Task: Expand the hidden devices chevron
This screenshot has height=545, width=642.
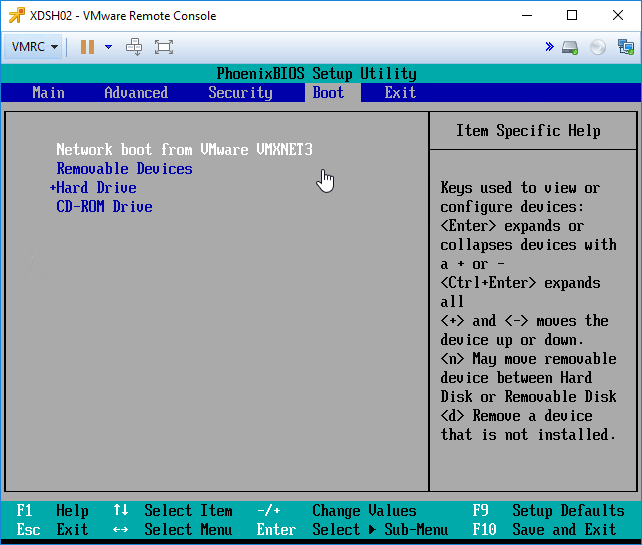Action: click(550, 47)
